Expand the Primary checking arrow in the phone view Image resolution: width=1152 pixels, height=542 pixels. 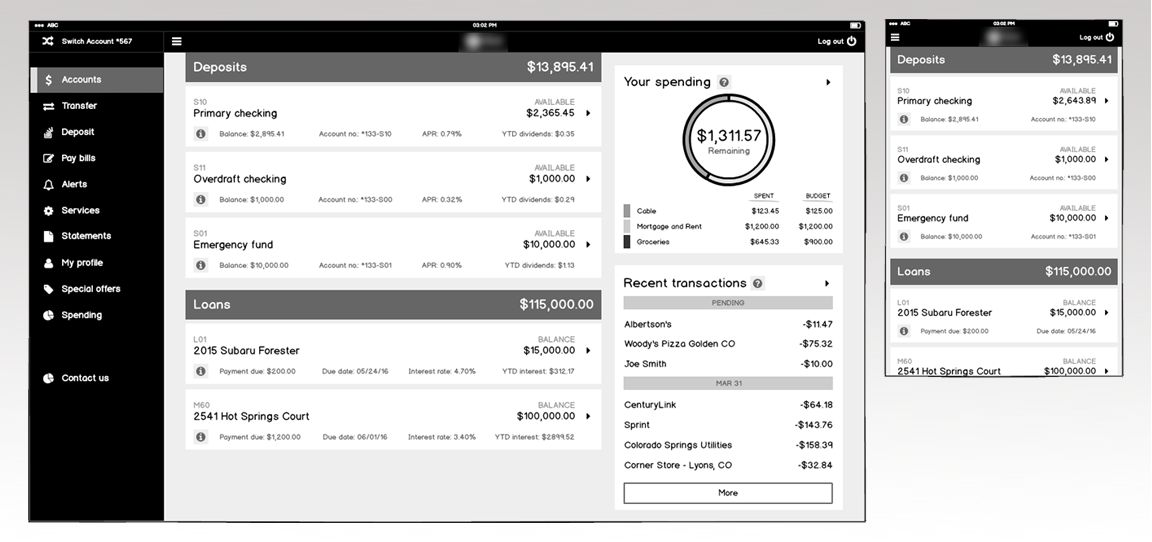point(1106,101)
